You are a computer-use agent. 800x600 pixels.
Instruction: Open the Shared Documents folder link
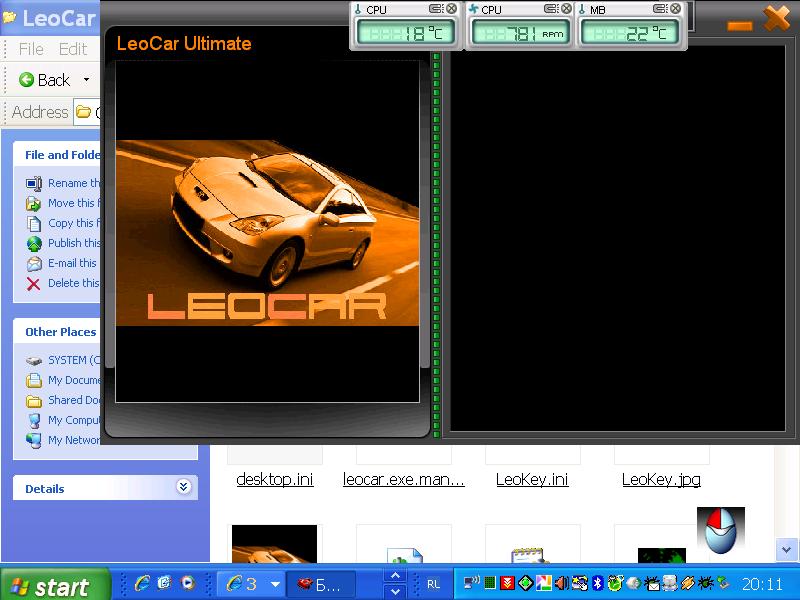(x=73, y=400)
